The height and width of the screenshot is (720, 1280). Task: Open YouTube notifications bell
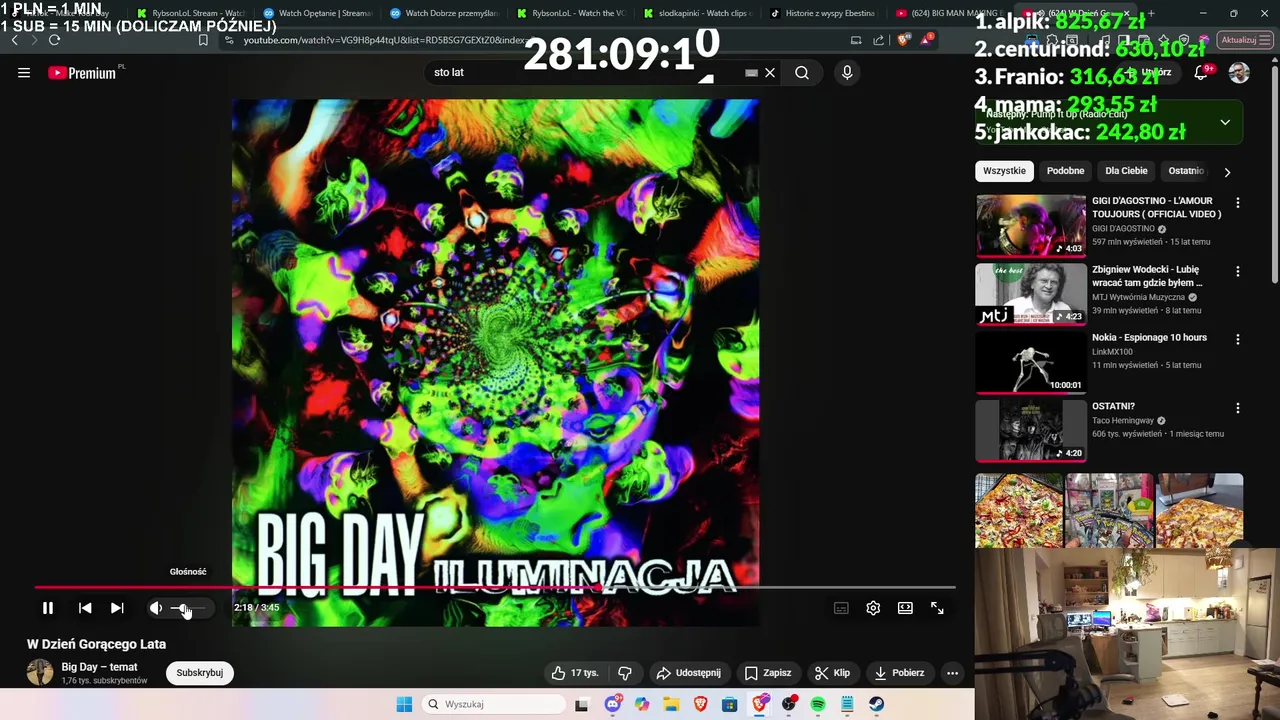[x=1201, y=73]
